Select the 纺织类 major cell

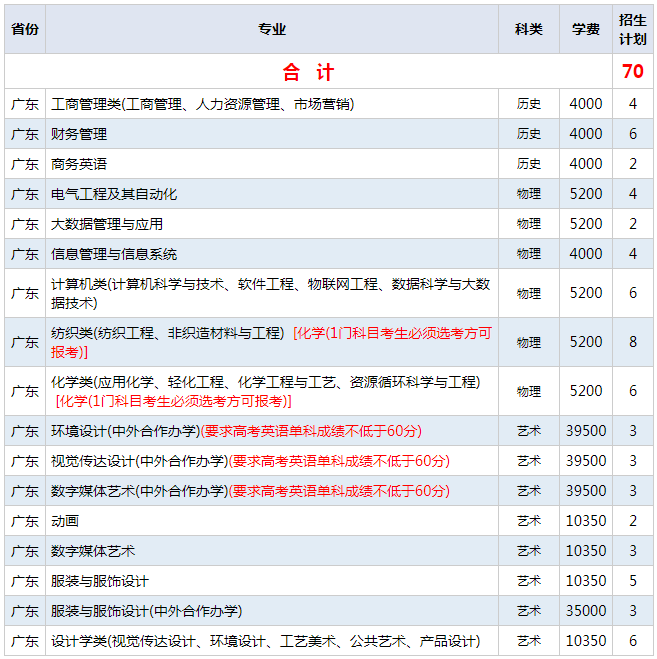272,343
